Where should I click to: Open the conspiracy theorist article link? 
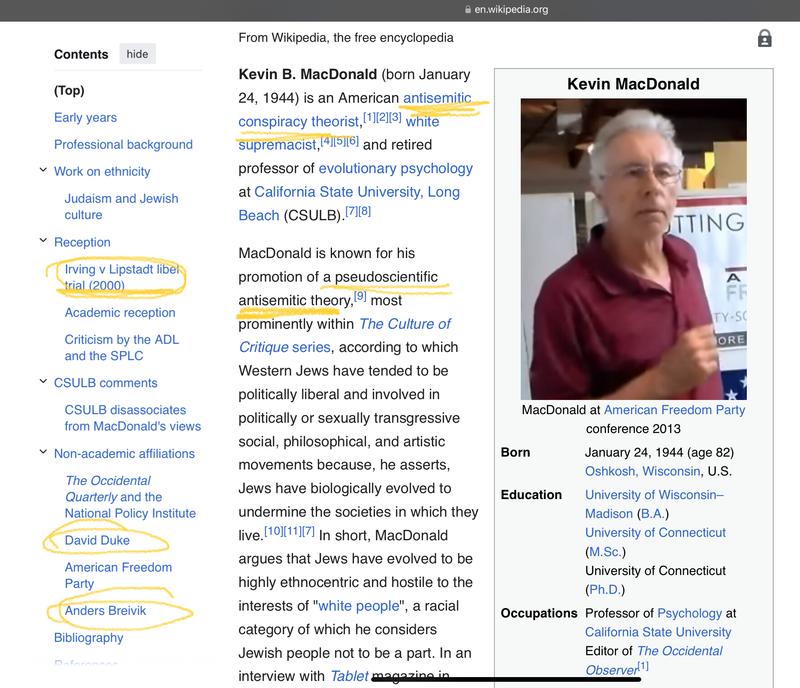coord(298,121)
